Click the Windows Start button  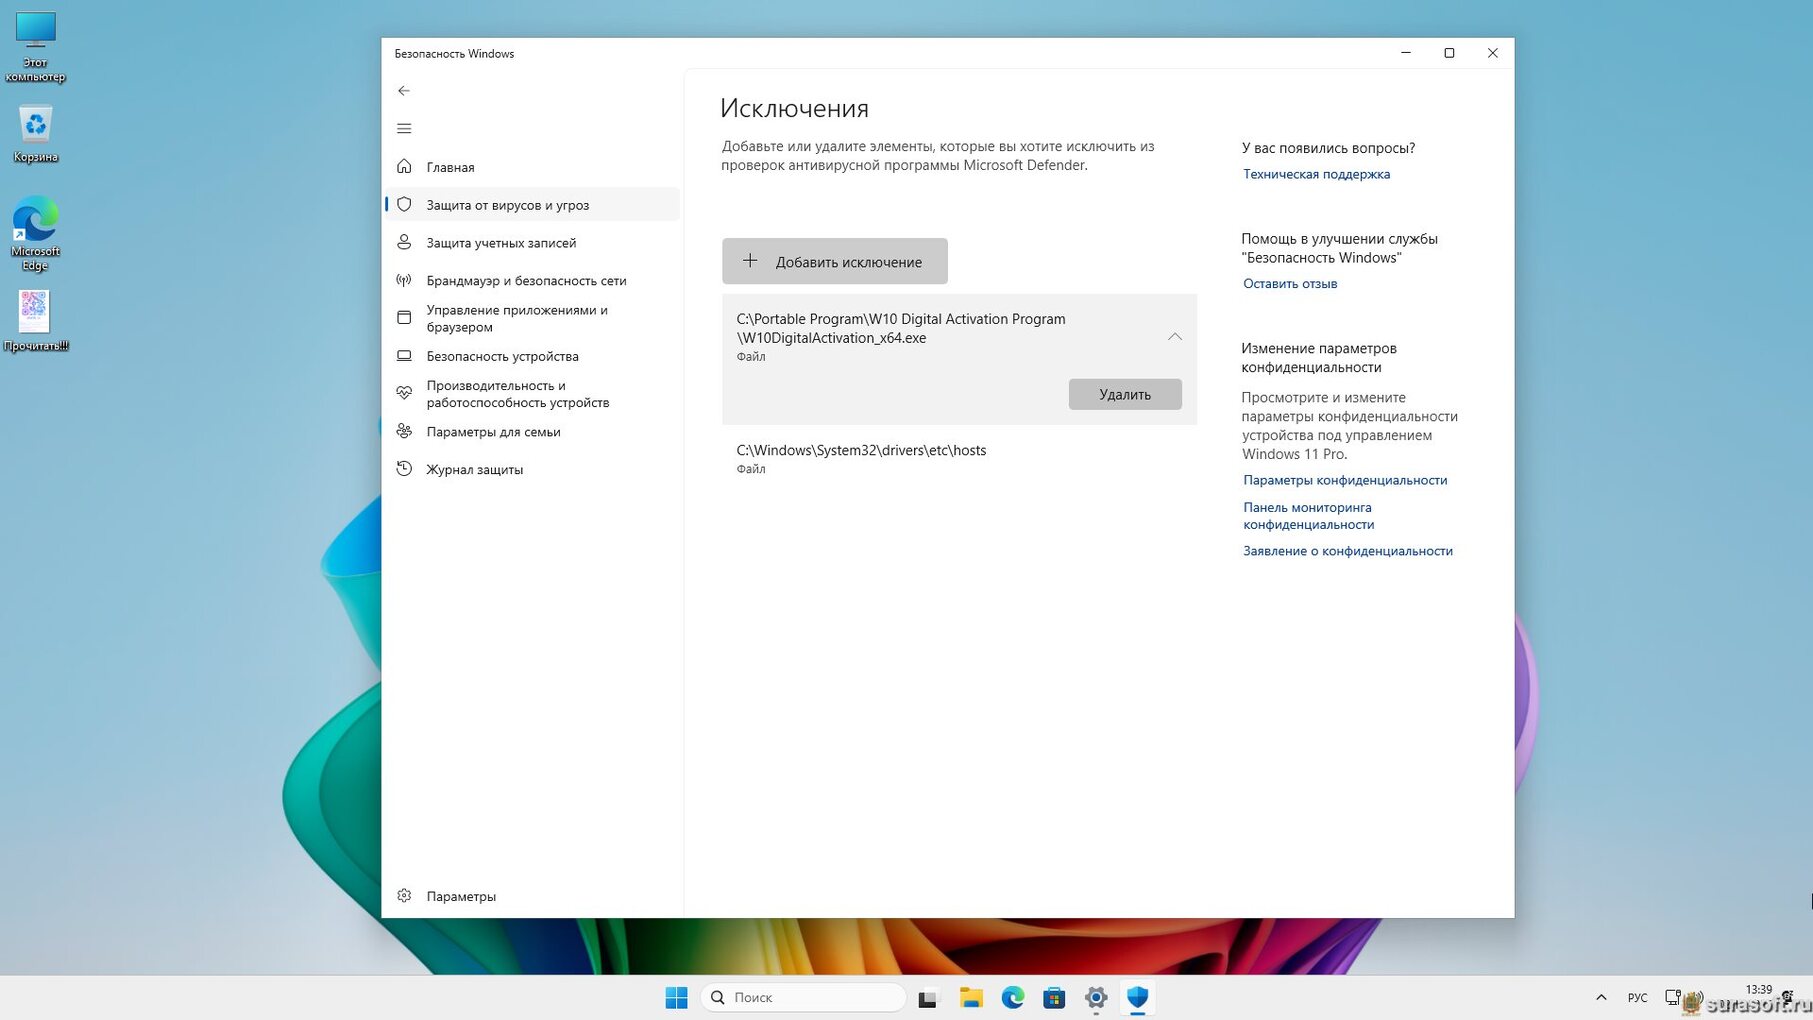pyautogui.click(x=676, y=998)
